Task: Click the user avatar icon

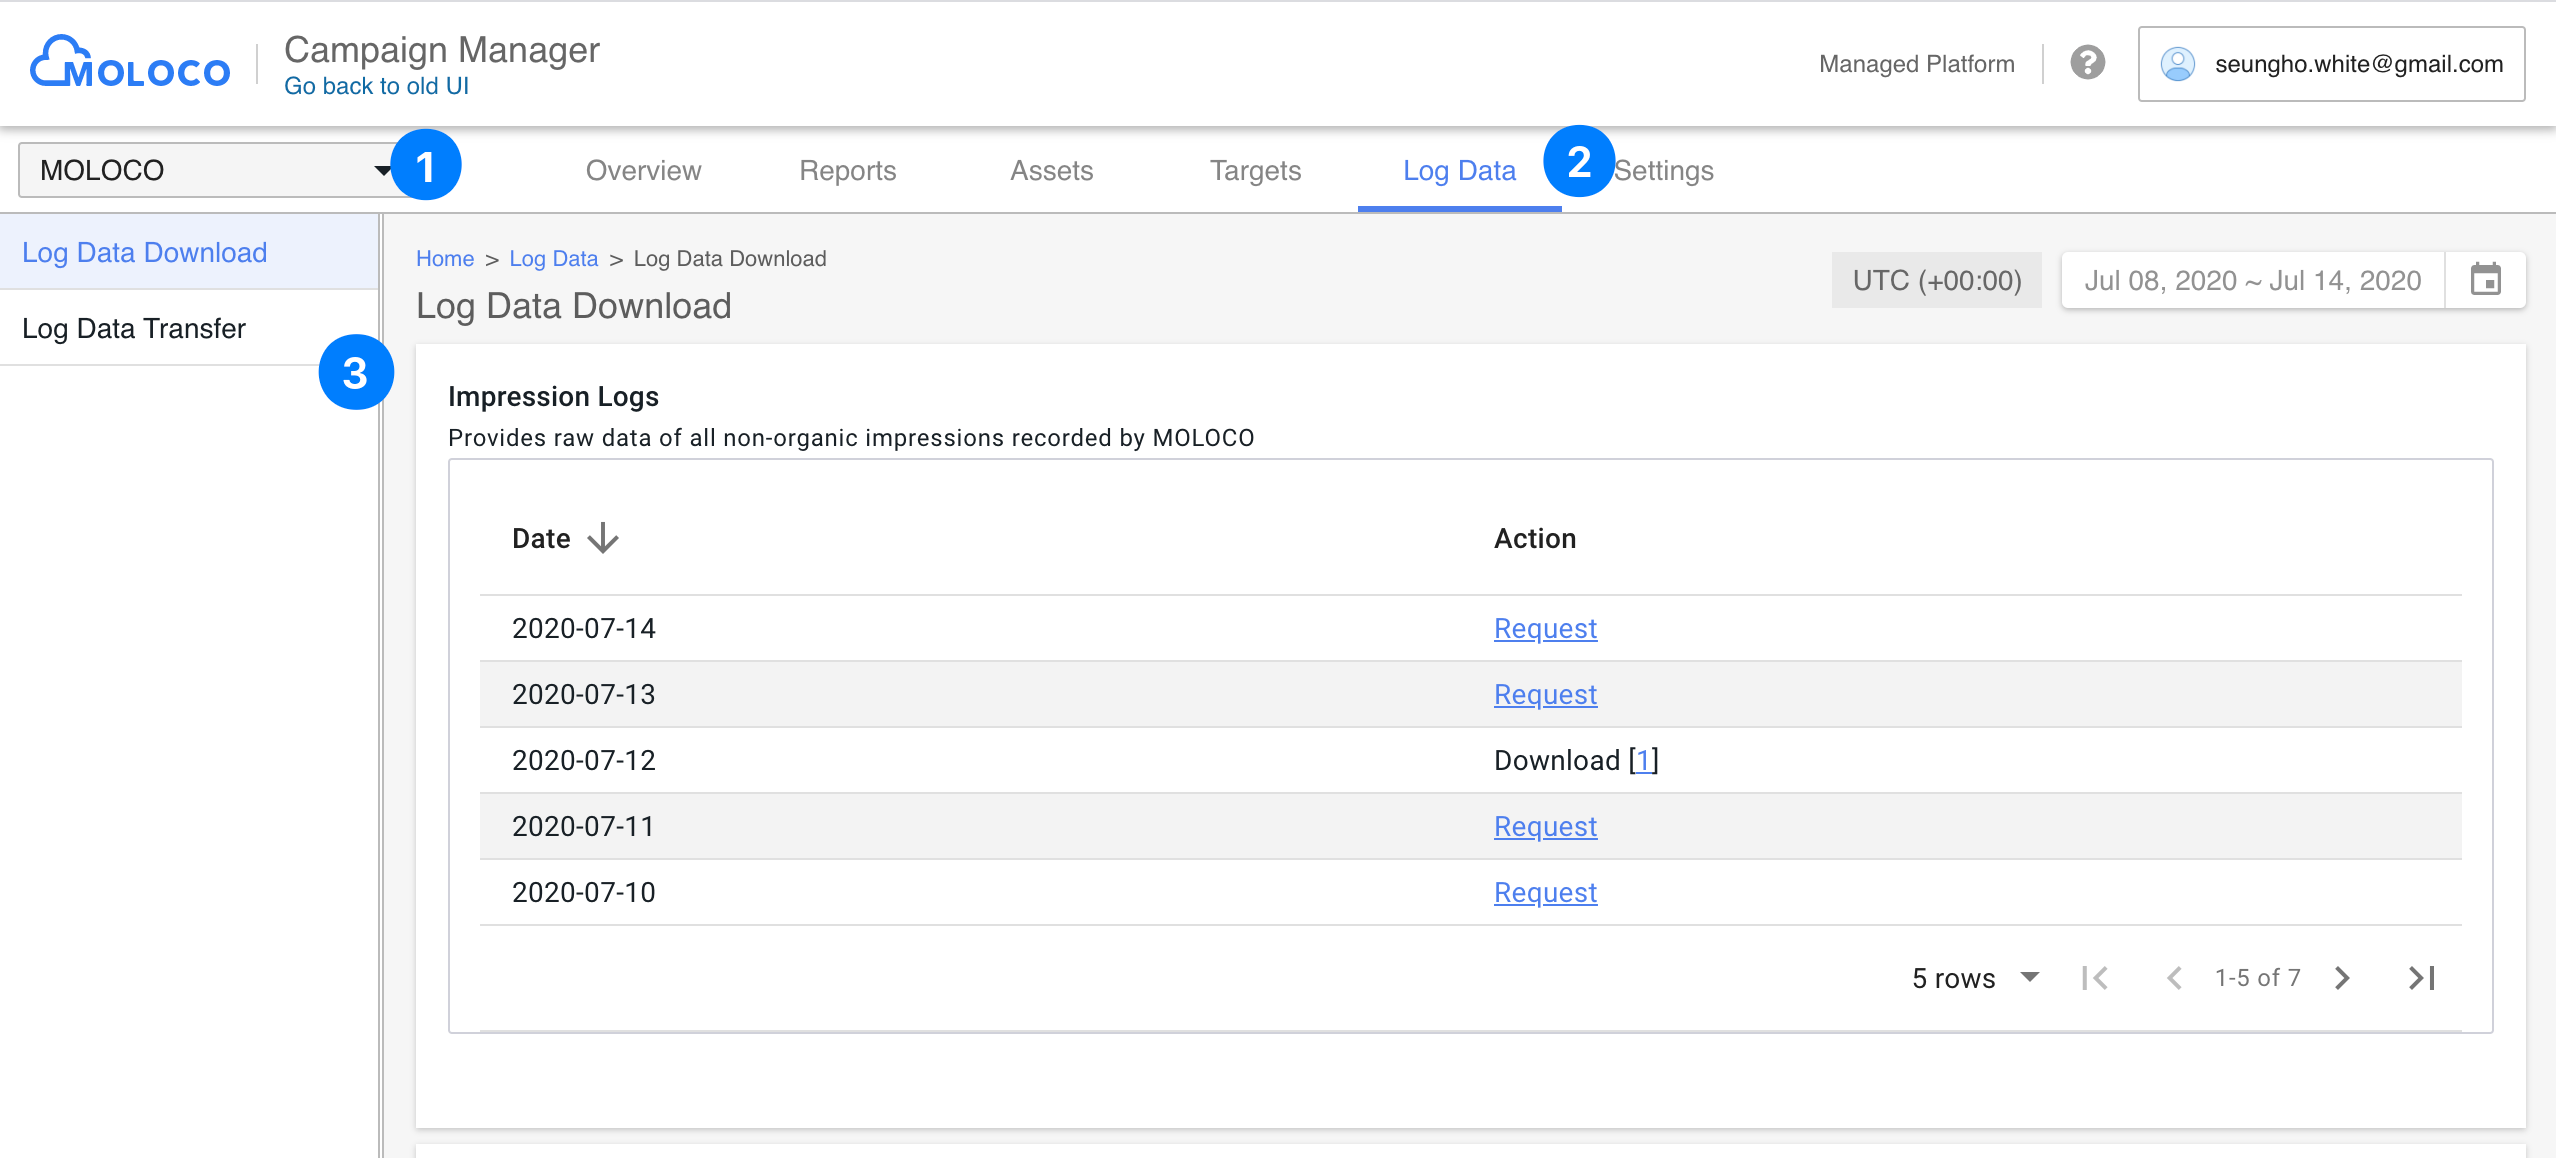Action: tap(2178, 64)
